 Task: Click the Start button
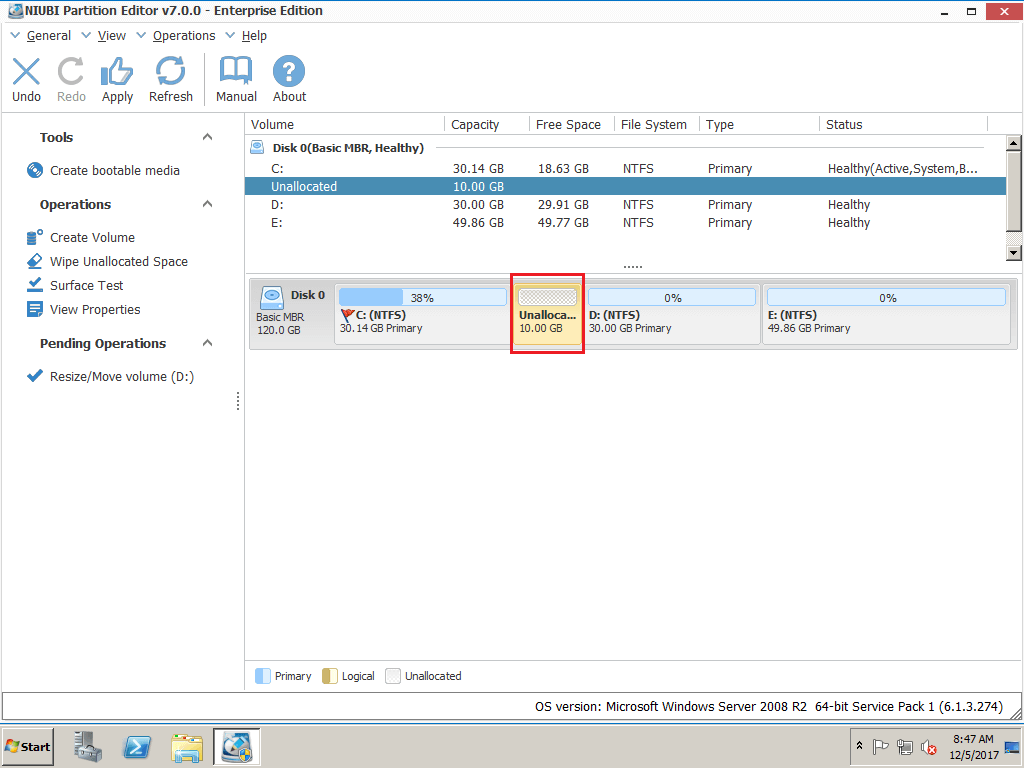coord(27,746)
